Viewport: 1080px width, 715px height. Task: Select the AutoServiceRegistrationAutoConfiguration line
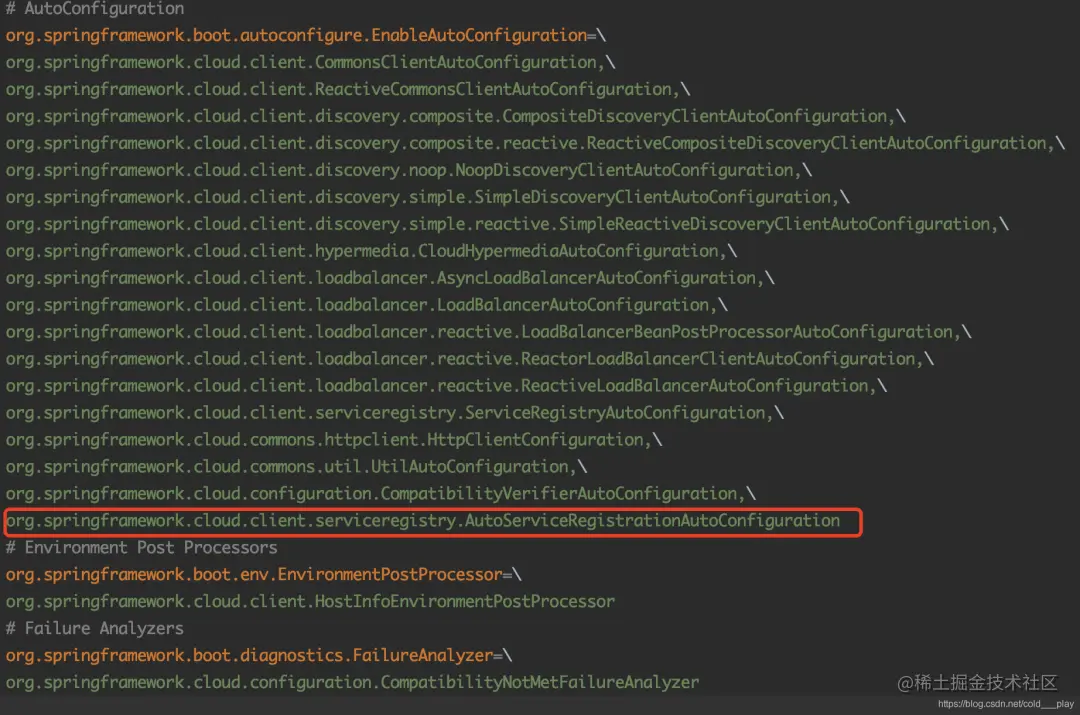423,521
